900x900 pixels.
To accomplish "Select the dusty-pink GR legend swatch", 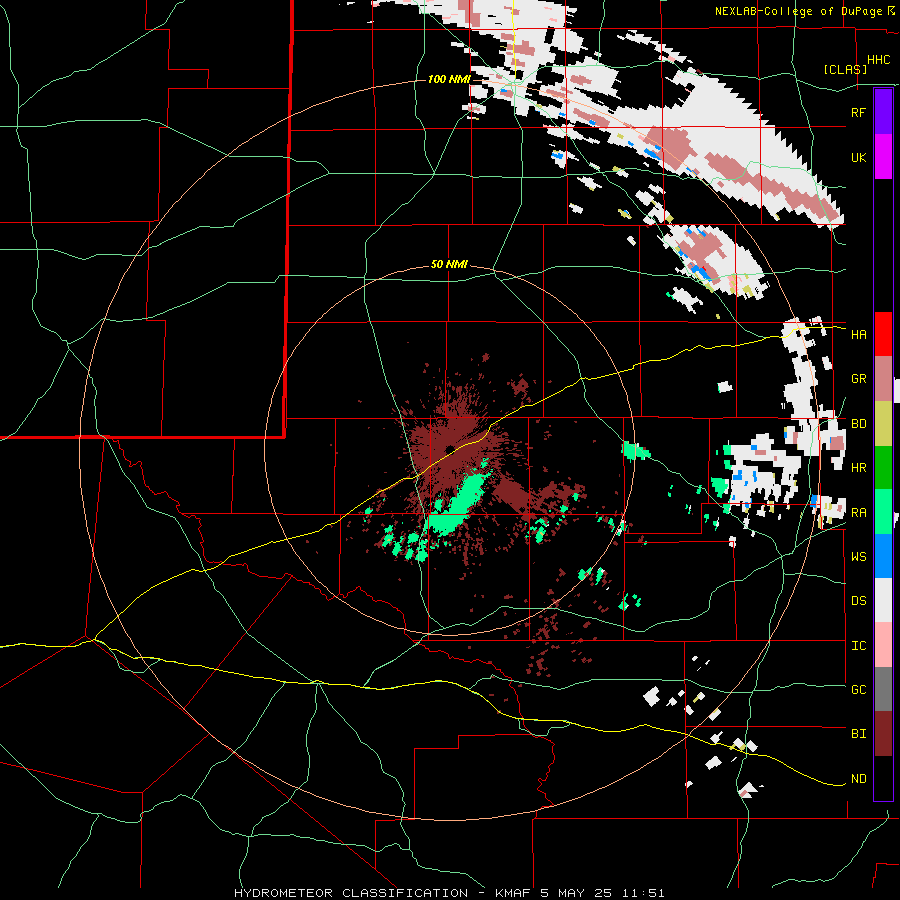I will [883, 378].
